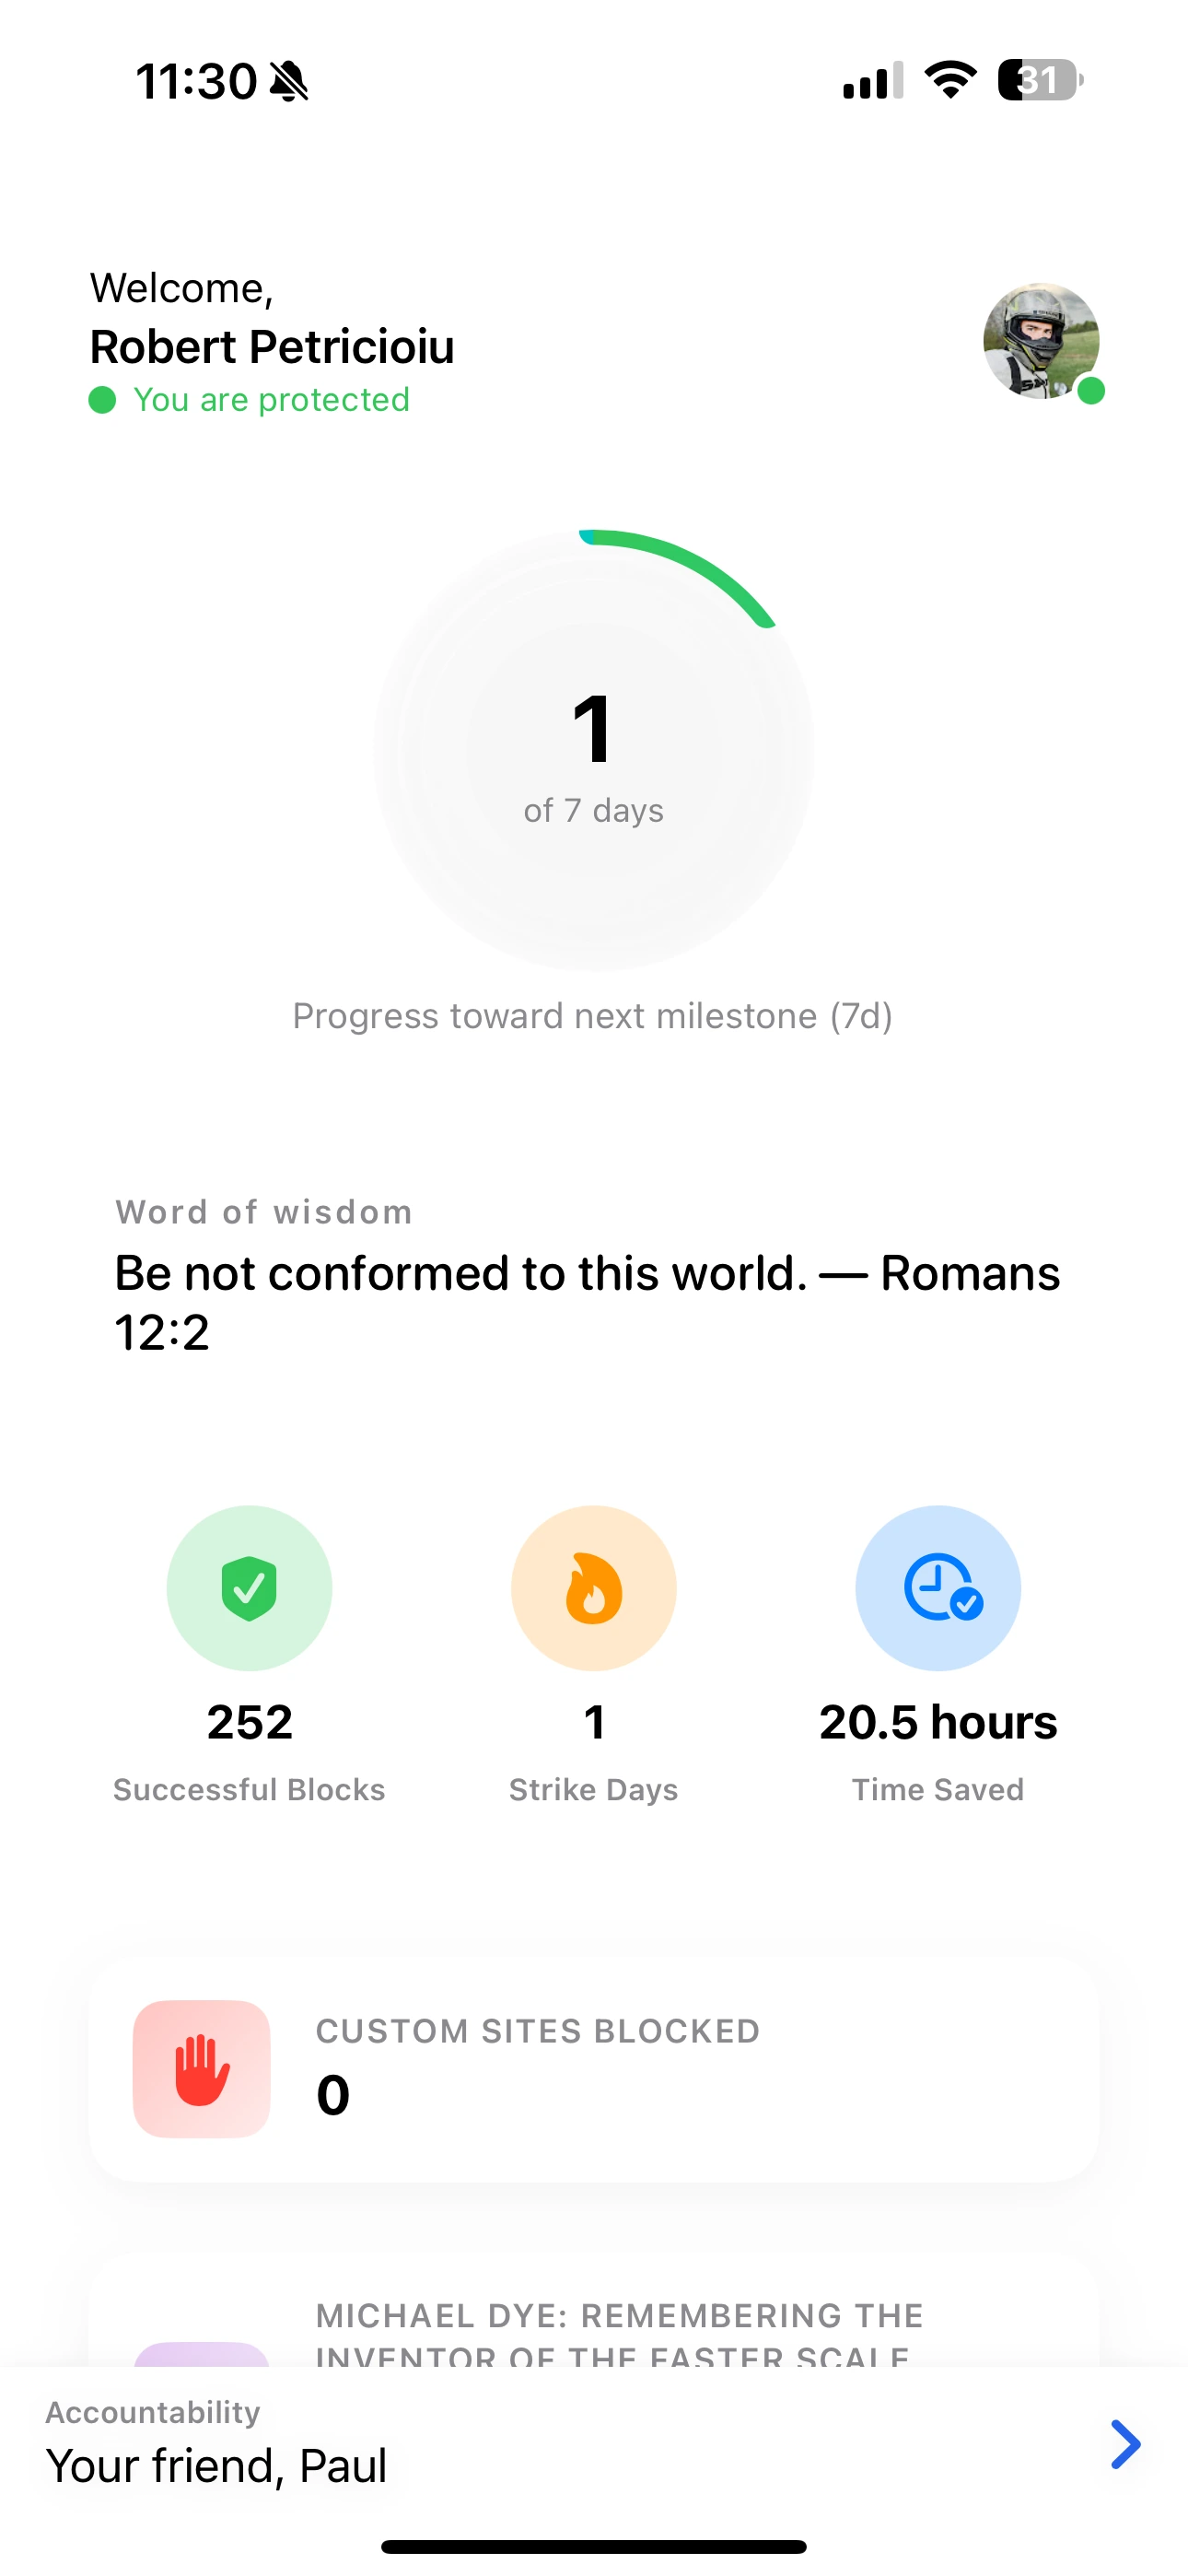Tap the Romans 12:2 wisdom quote
The image size is (1188, 2576).
coord(587,1302)
